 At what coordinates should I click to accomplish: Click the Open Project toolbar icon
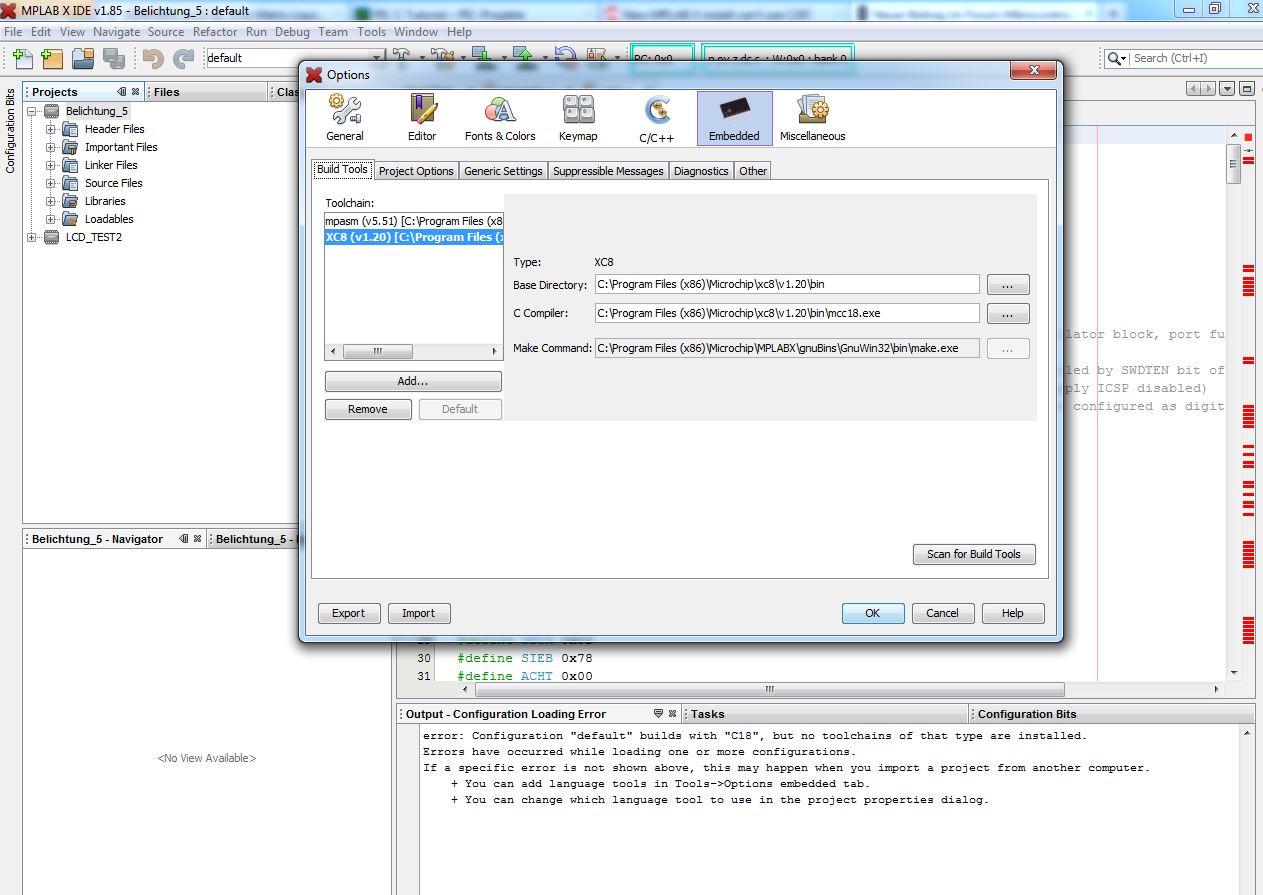tap(82, 59)
